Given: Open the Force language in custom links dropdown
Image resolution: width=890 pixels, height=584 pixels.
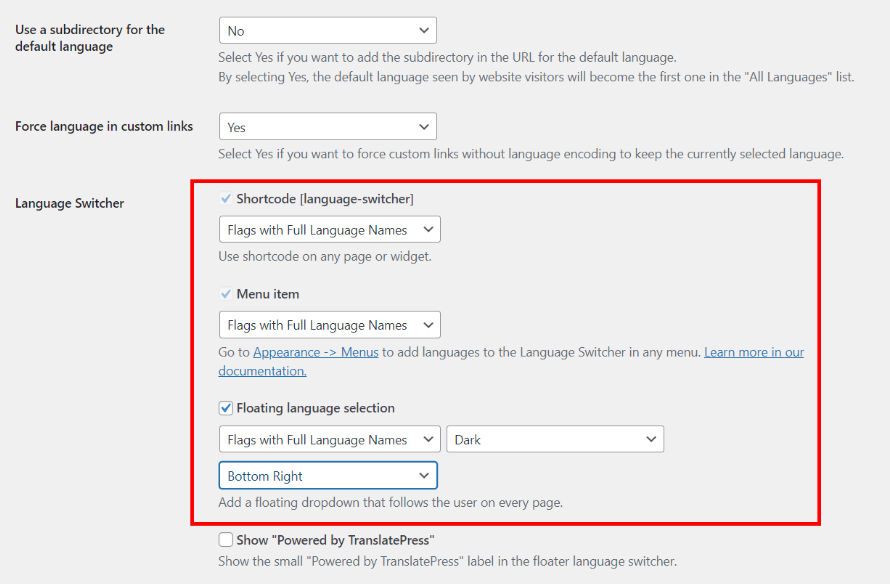Looking at the screenshot, I should (328, 127).
